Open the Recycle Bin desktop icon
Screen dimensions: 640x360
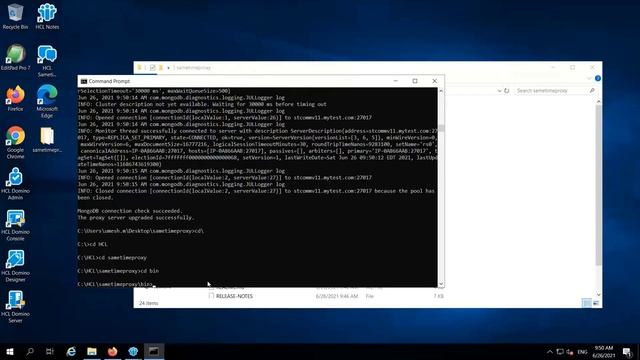tap(15, 16)
